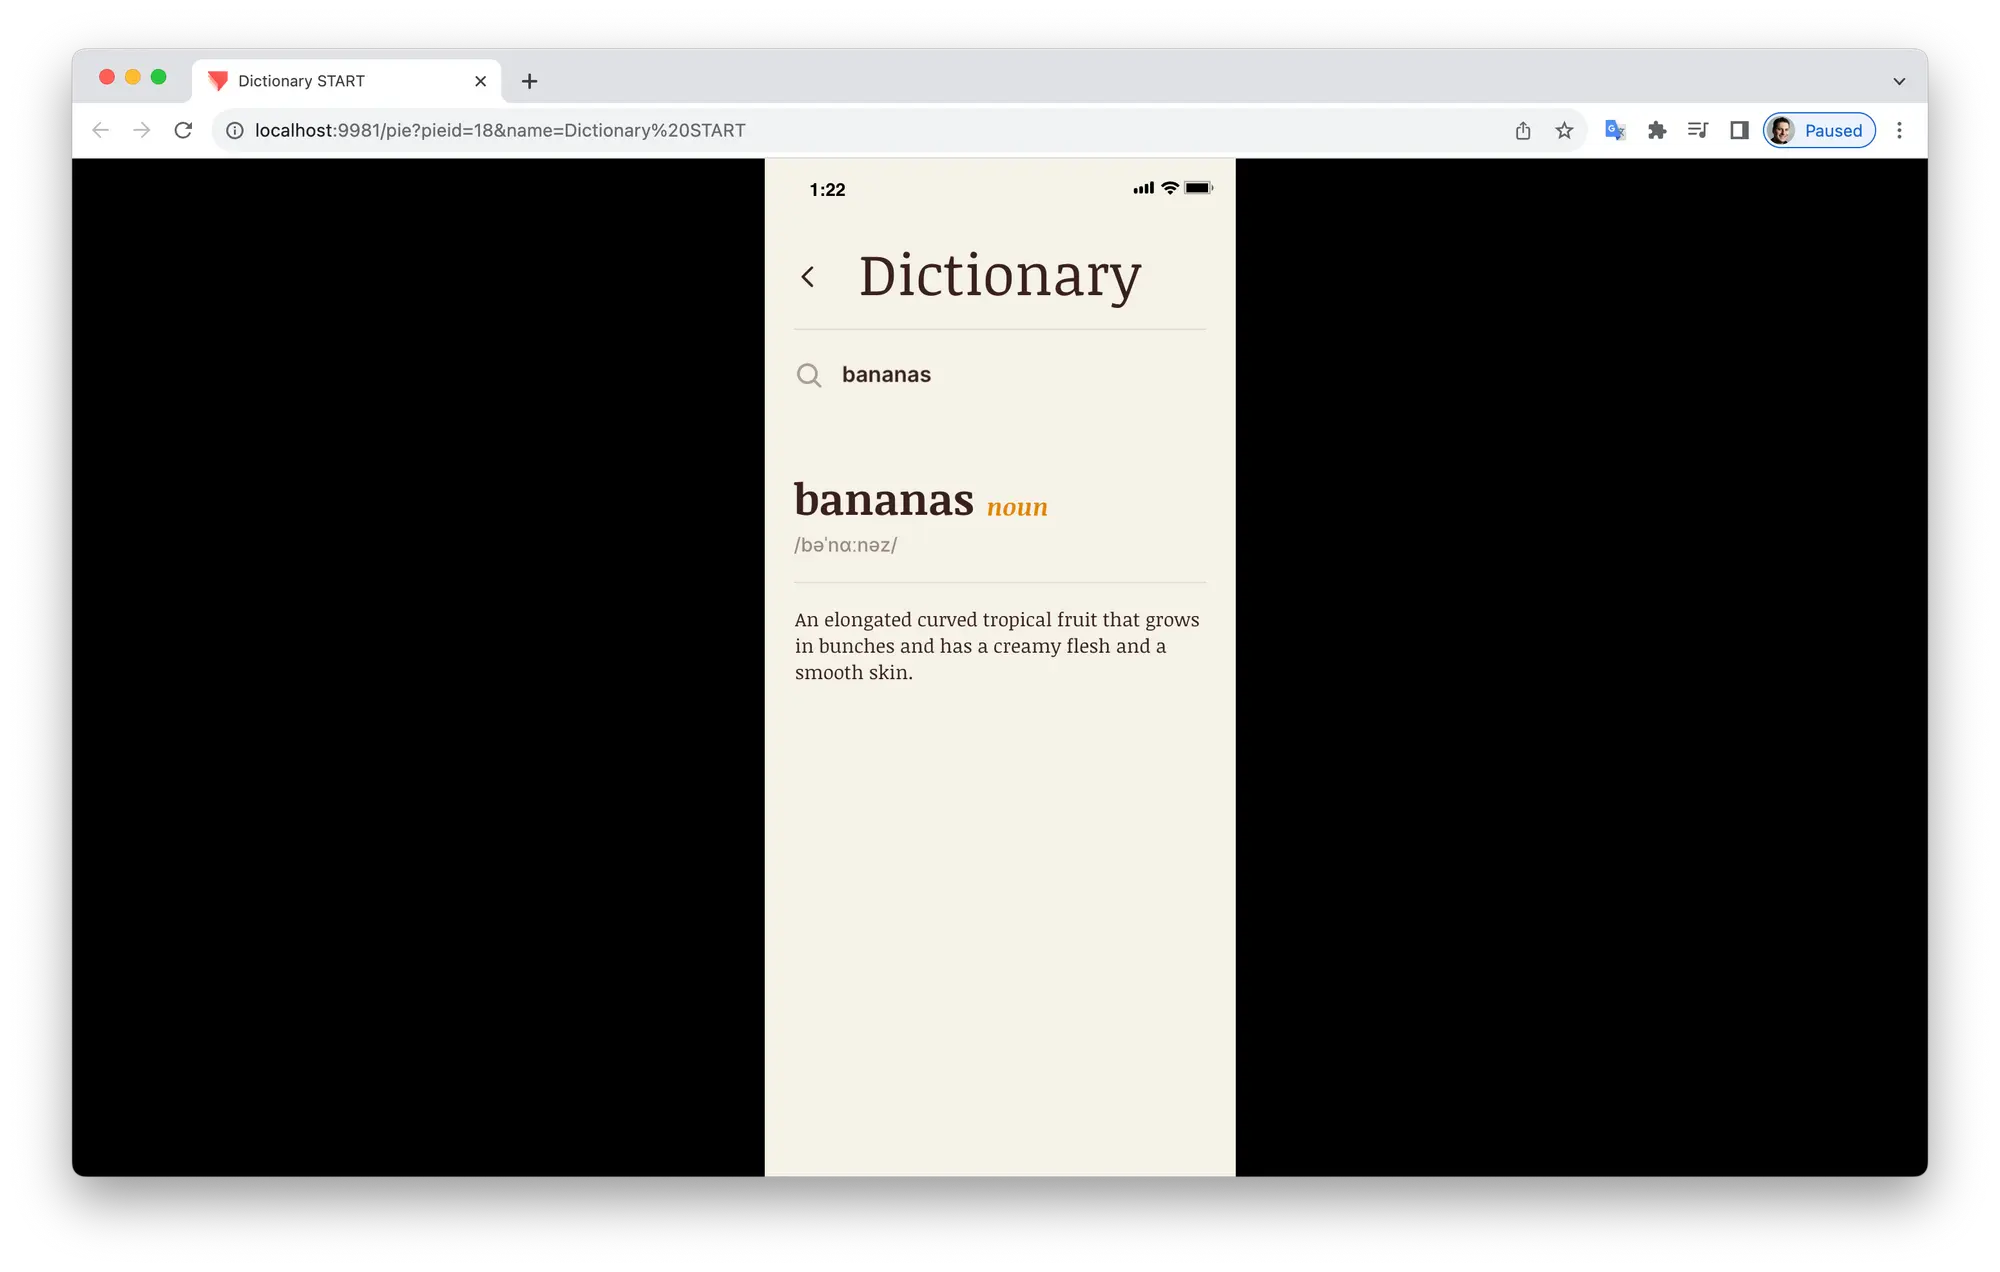This screenshot has height=1272, width=2000.
Task: Click the site information icon in address bar
Action: click(235, 130)
